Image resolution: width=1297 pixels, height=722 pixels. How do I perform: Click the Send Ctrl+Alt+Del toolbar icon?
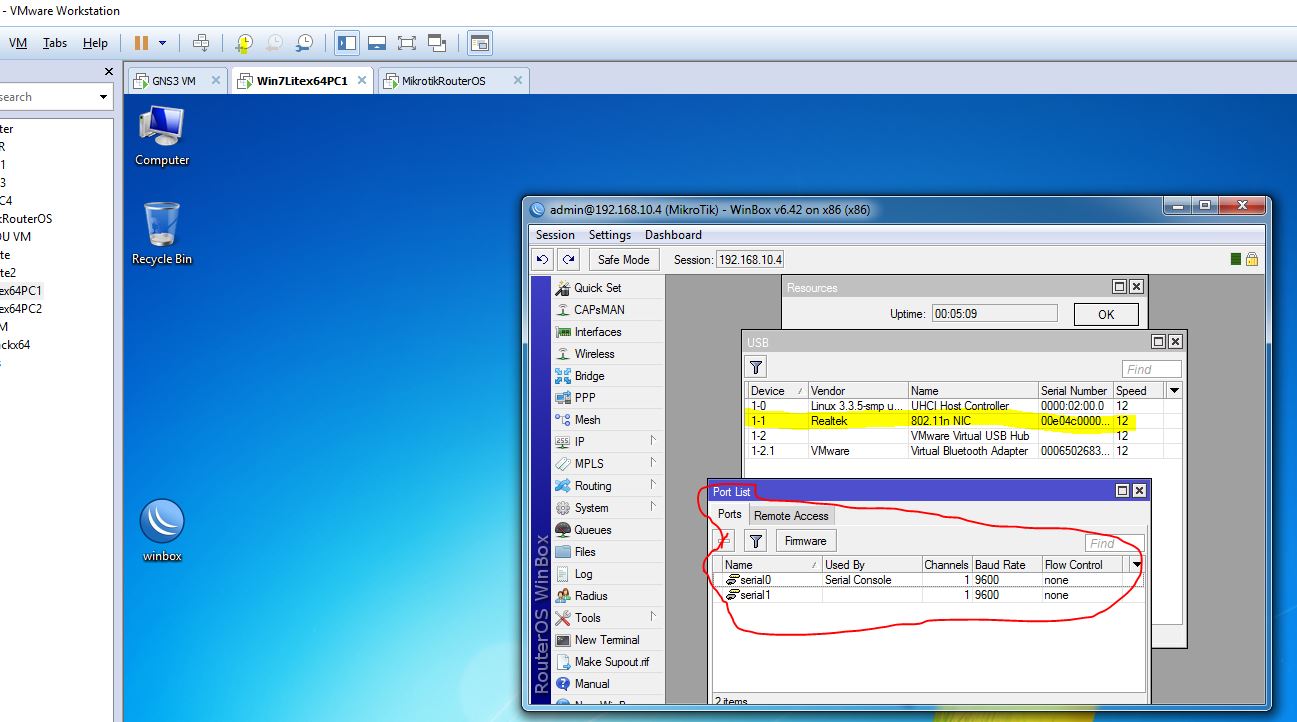[201, 43]
